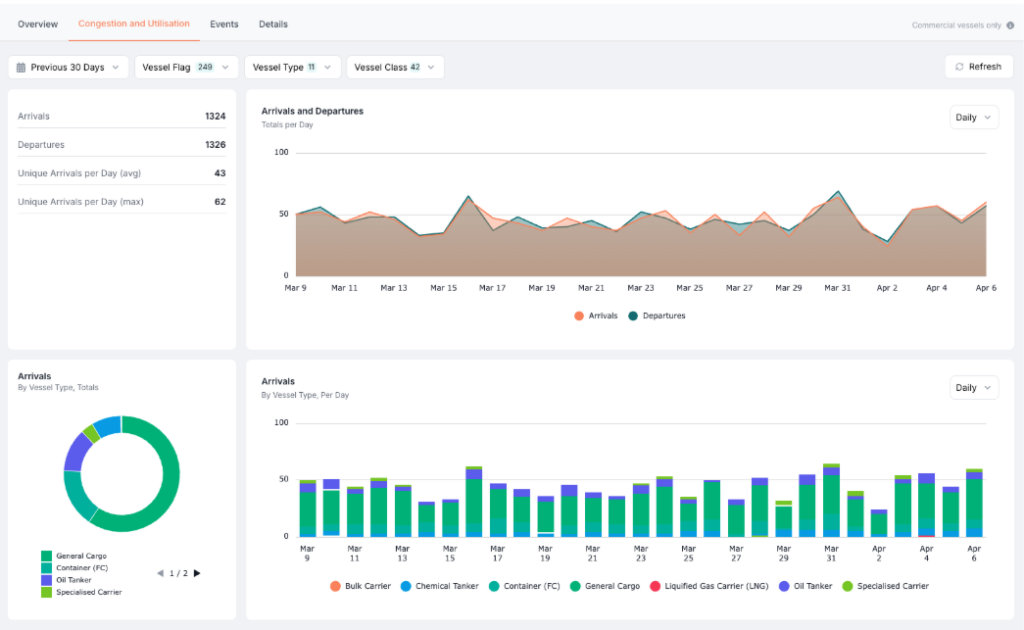
Task: Switch to the Overview tab
Action: 38,24
